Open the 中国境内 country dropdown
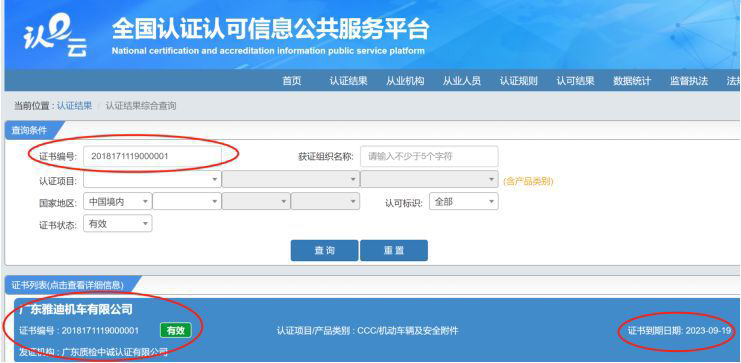 [x=118, y=201]
